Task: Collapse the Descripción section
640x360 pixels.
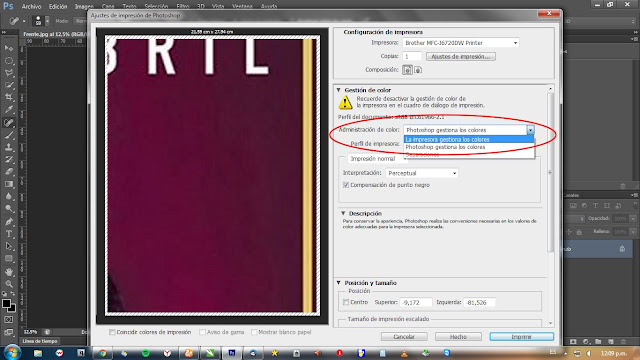Action: pos(343,213)
